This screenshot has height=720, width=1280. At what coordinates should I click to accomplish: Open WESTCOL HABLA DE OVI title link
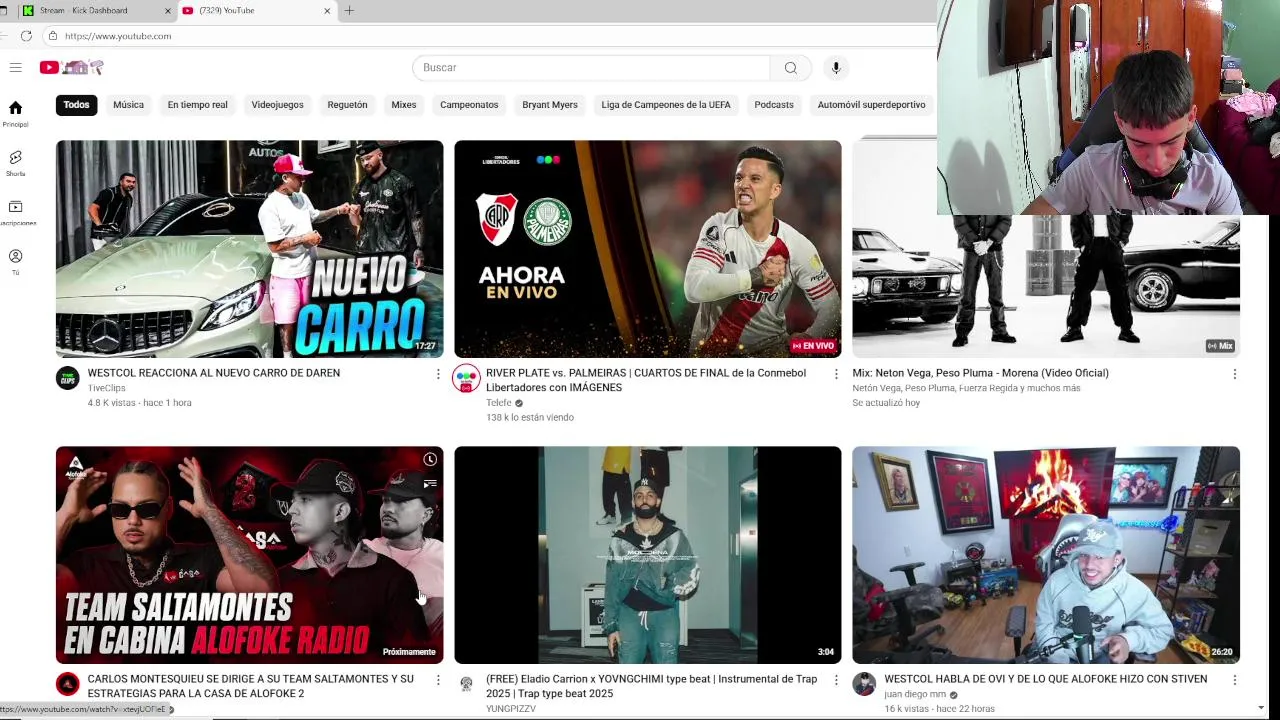click(x=1046, y=679)
